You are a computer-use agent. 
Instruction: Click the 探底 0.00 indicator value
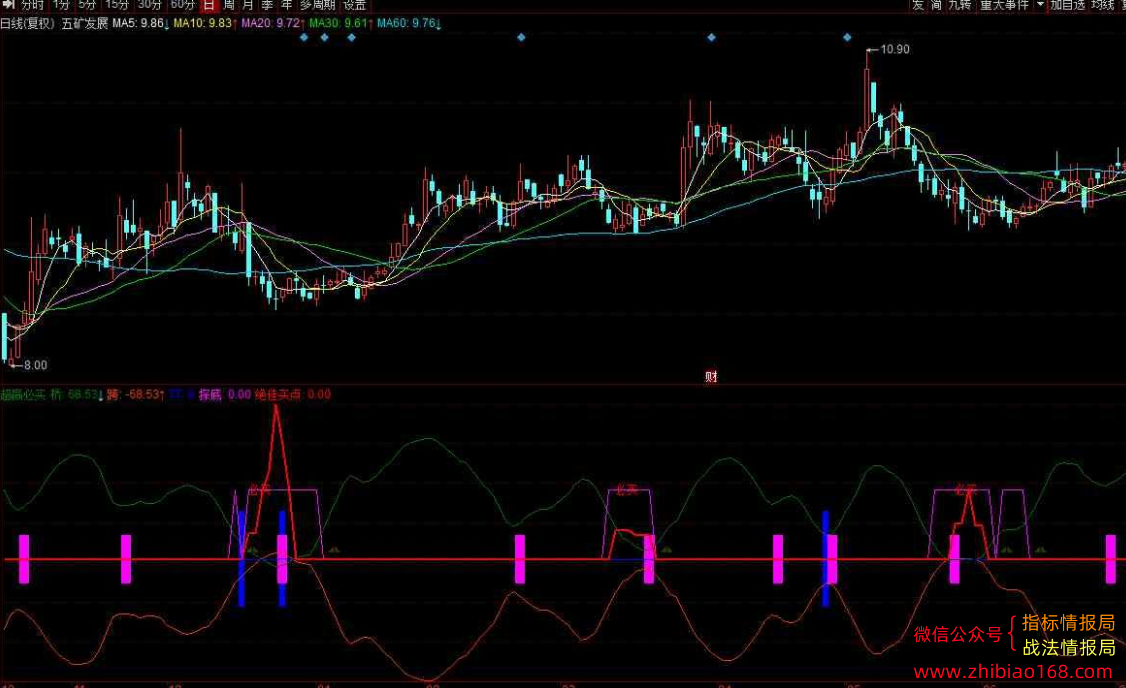pos(225,394)
